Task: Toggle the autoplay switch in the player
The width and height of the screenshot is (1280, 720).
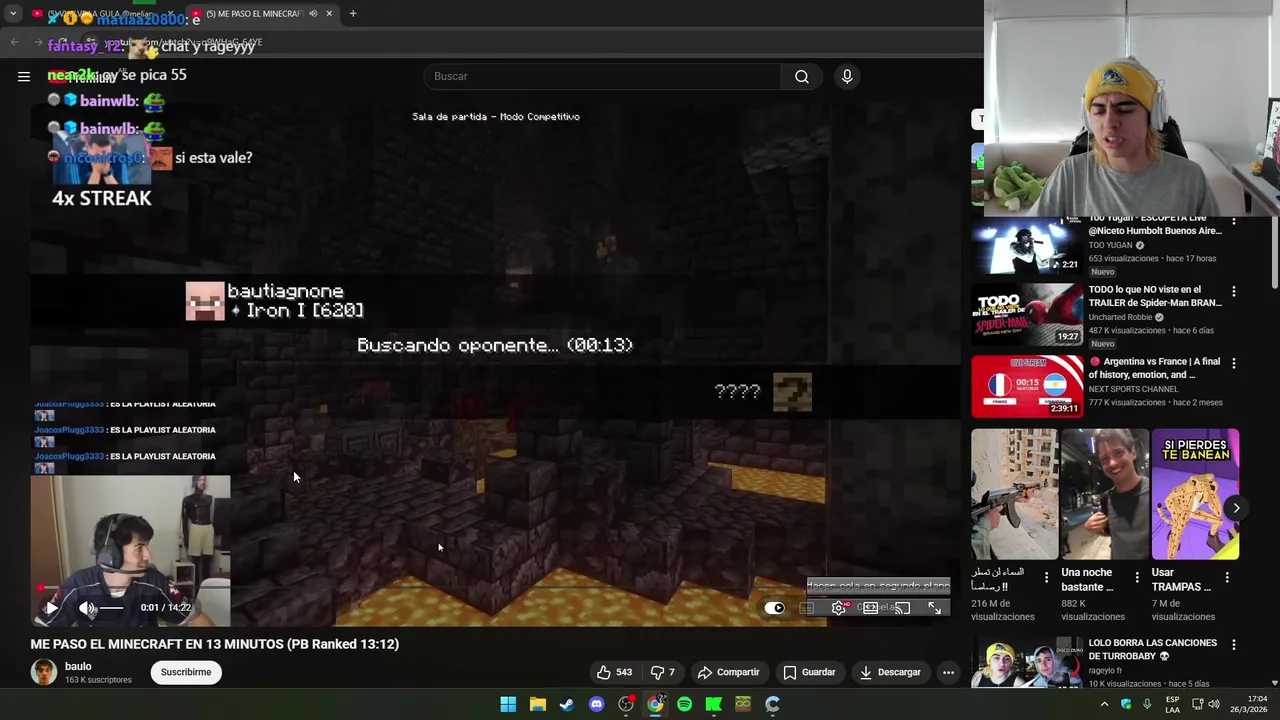Action: pos(775,607)
